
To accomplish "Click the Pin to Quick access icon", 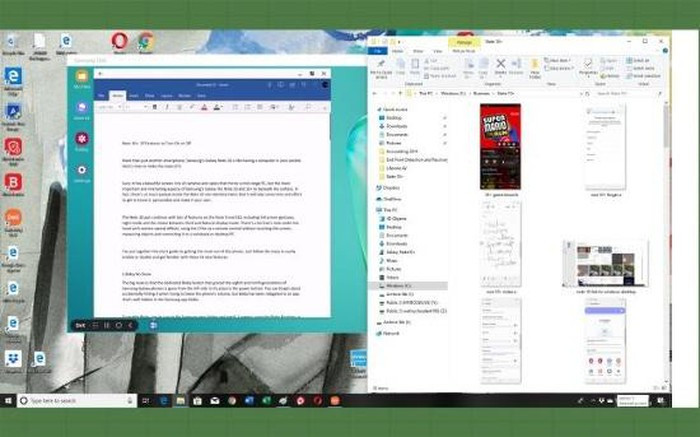I will (x=380, y=65).
